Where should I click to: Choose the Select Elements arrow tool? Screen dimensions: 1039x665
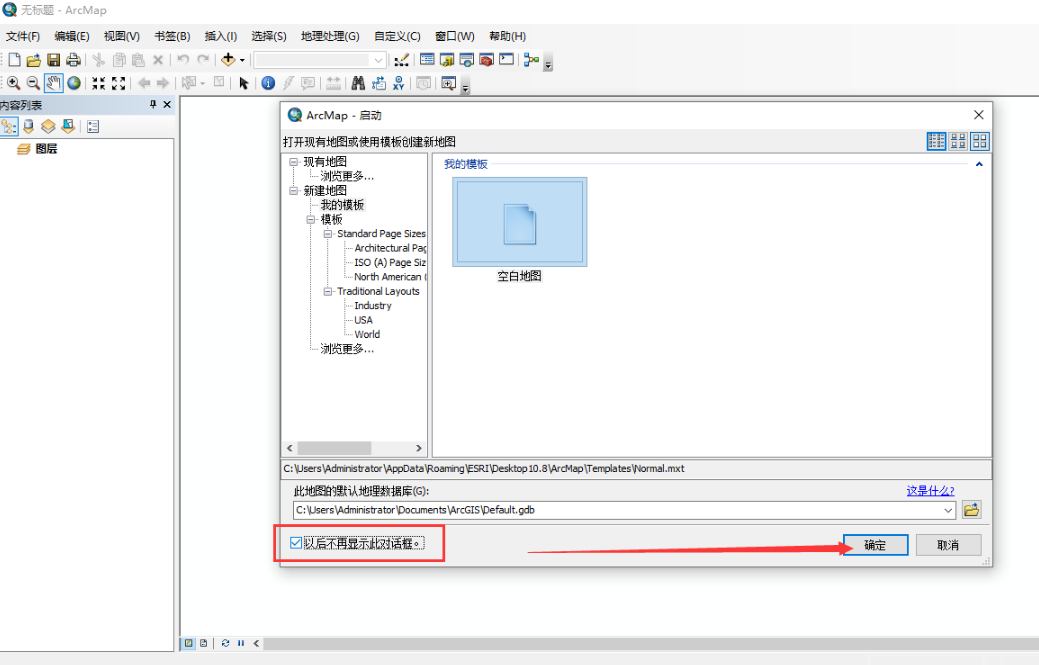[x=244, y=83]
